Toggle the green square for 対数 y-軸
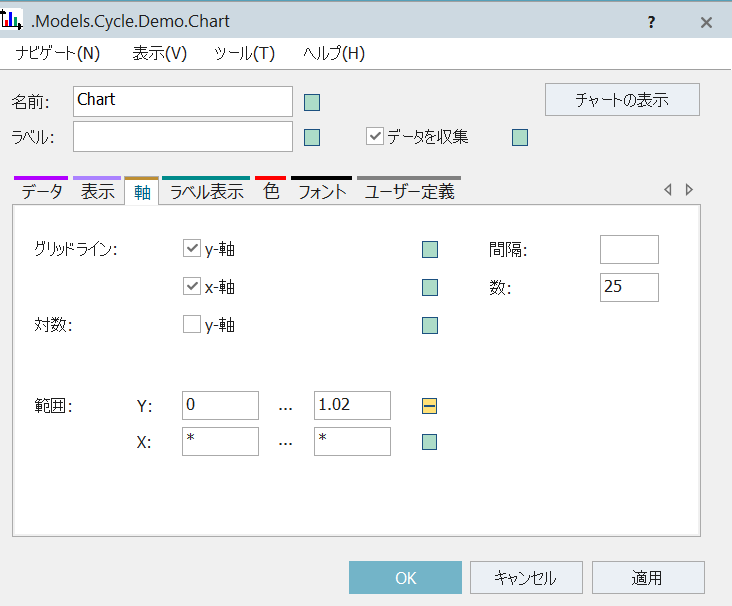Screen dimensions: 732x606 pyautogui.click(x=429, y=325)
